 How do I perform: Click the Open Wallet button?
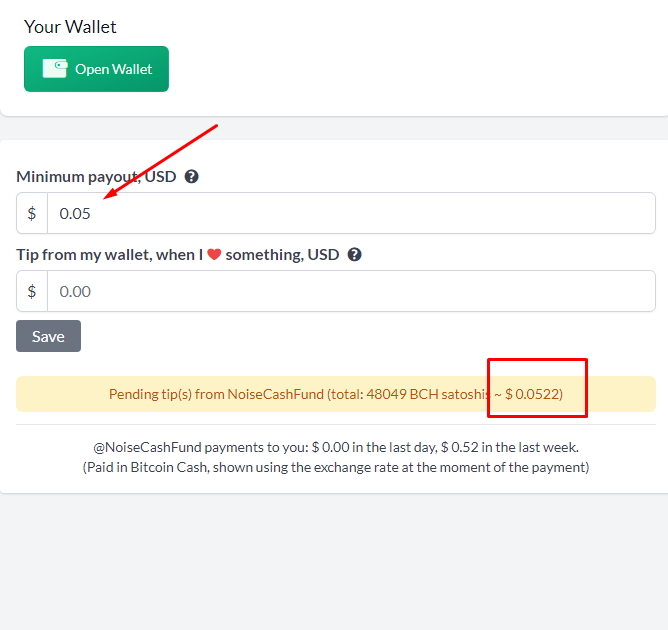pyautogui.click(x=96, y=69)
